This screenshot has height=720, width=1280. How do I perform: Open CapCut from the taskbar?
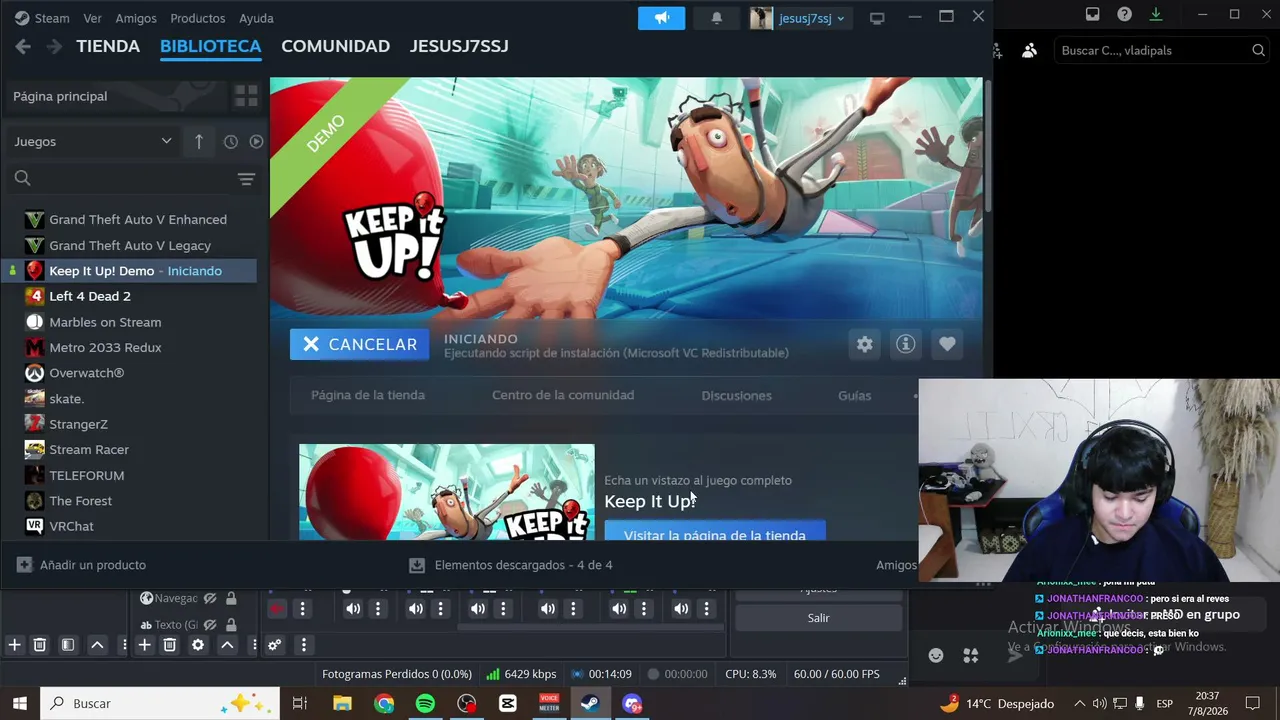click(x=508, y=703)
